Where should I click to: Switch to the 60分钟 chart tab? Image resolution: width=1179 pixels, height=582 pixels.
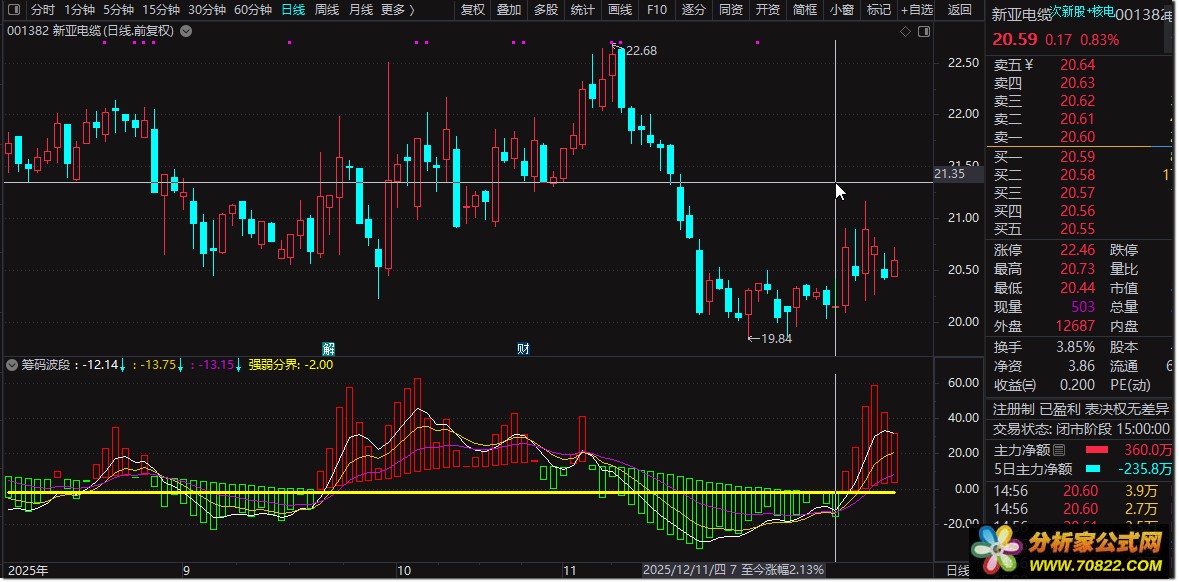pos(253,10)
